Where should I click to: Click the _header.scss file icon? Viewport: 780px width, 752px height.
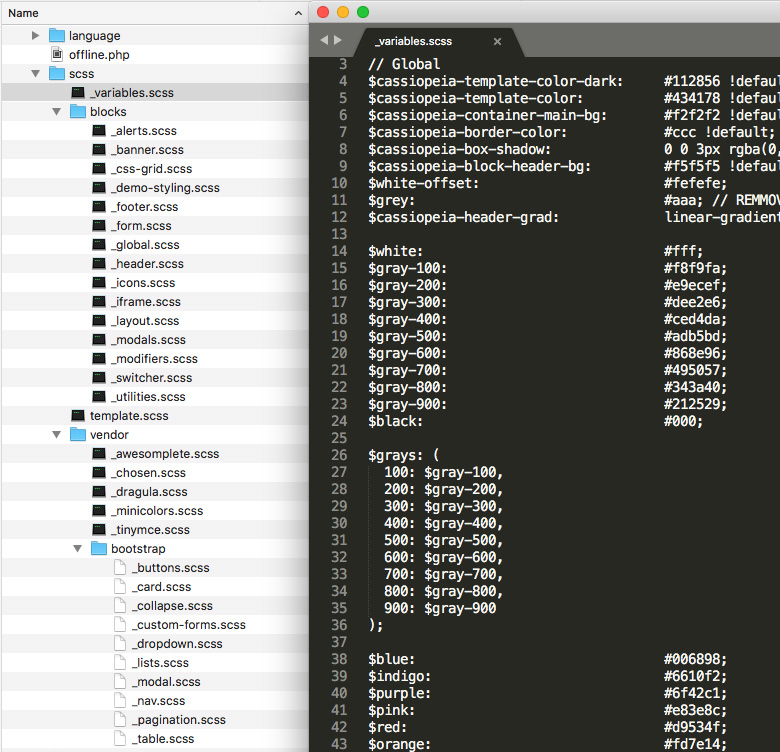99,263
